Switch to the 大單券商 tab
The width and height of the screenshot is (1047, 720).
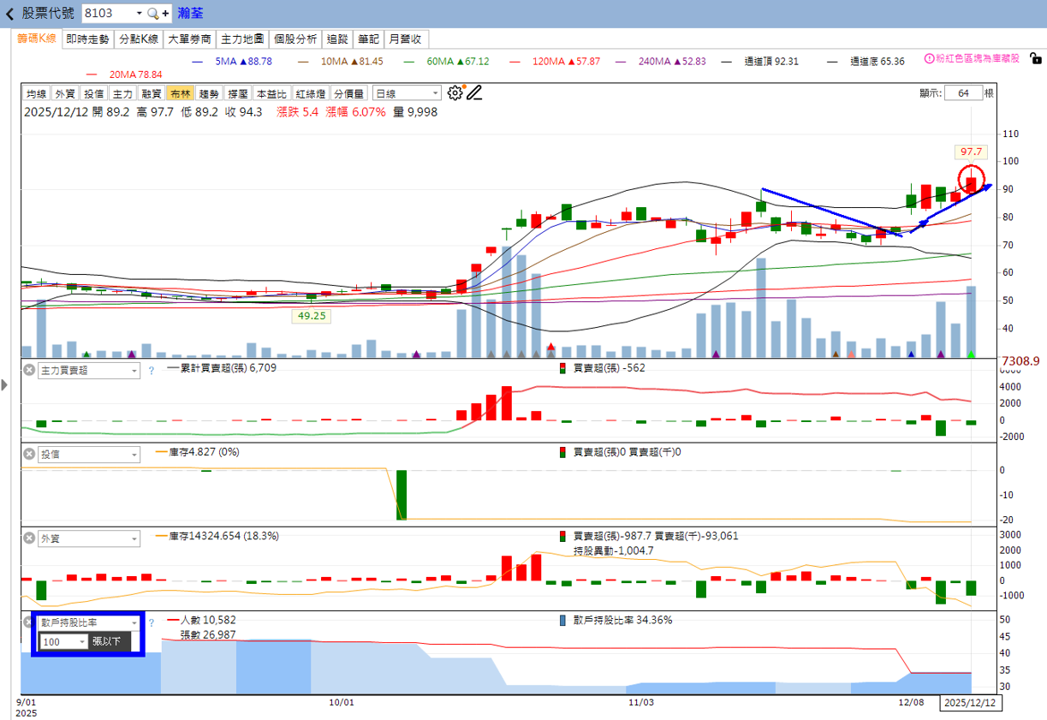(x=189, y=39)
